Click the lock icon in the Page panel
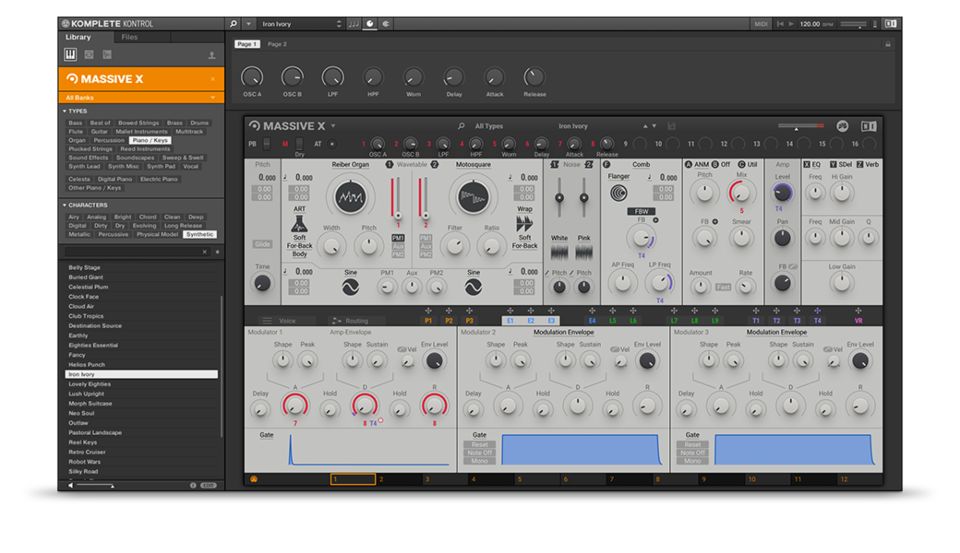Image resolution: width=960 pixels, height=553 pixels. pyautogui.click(x=886, y=44)
